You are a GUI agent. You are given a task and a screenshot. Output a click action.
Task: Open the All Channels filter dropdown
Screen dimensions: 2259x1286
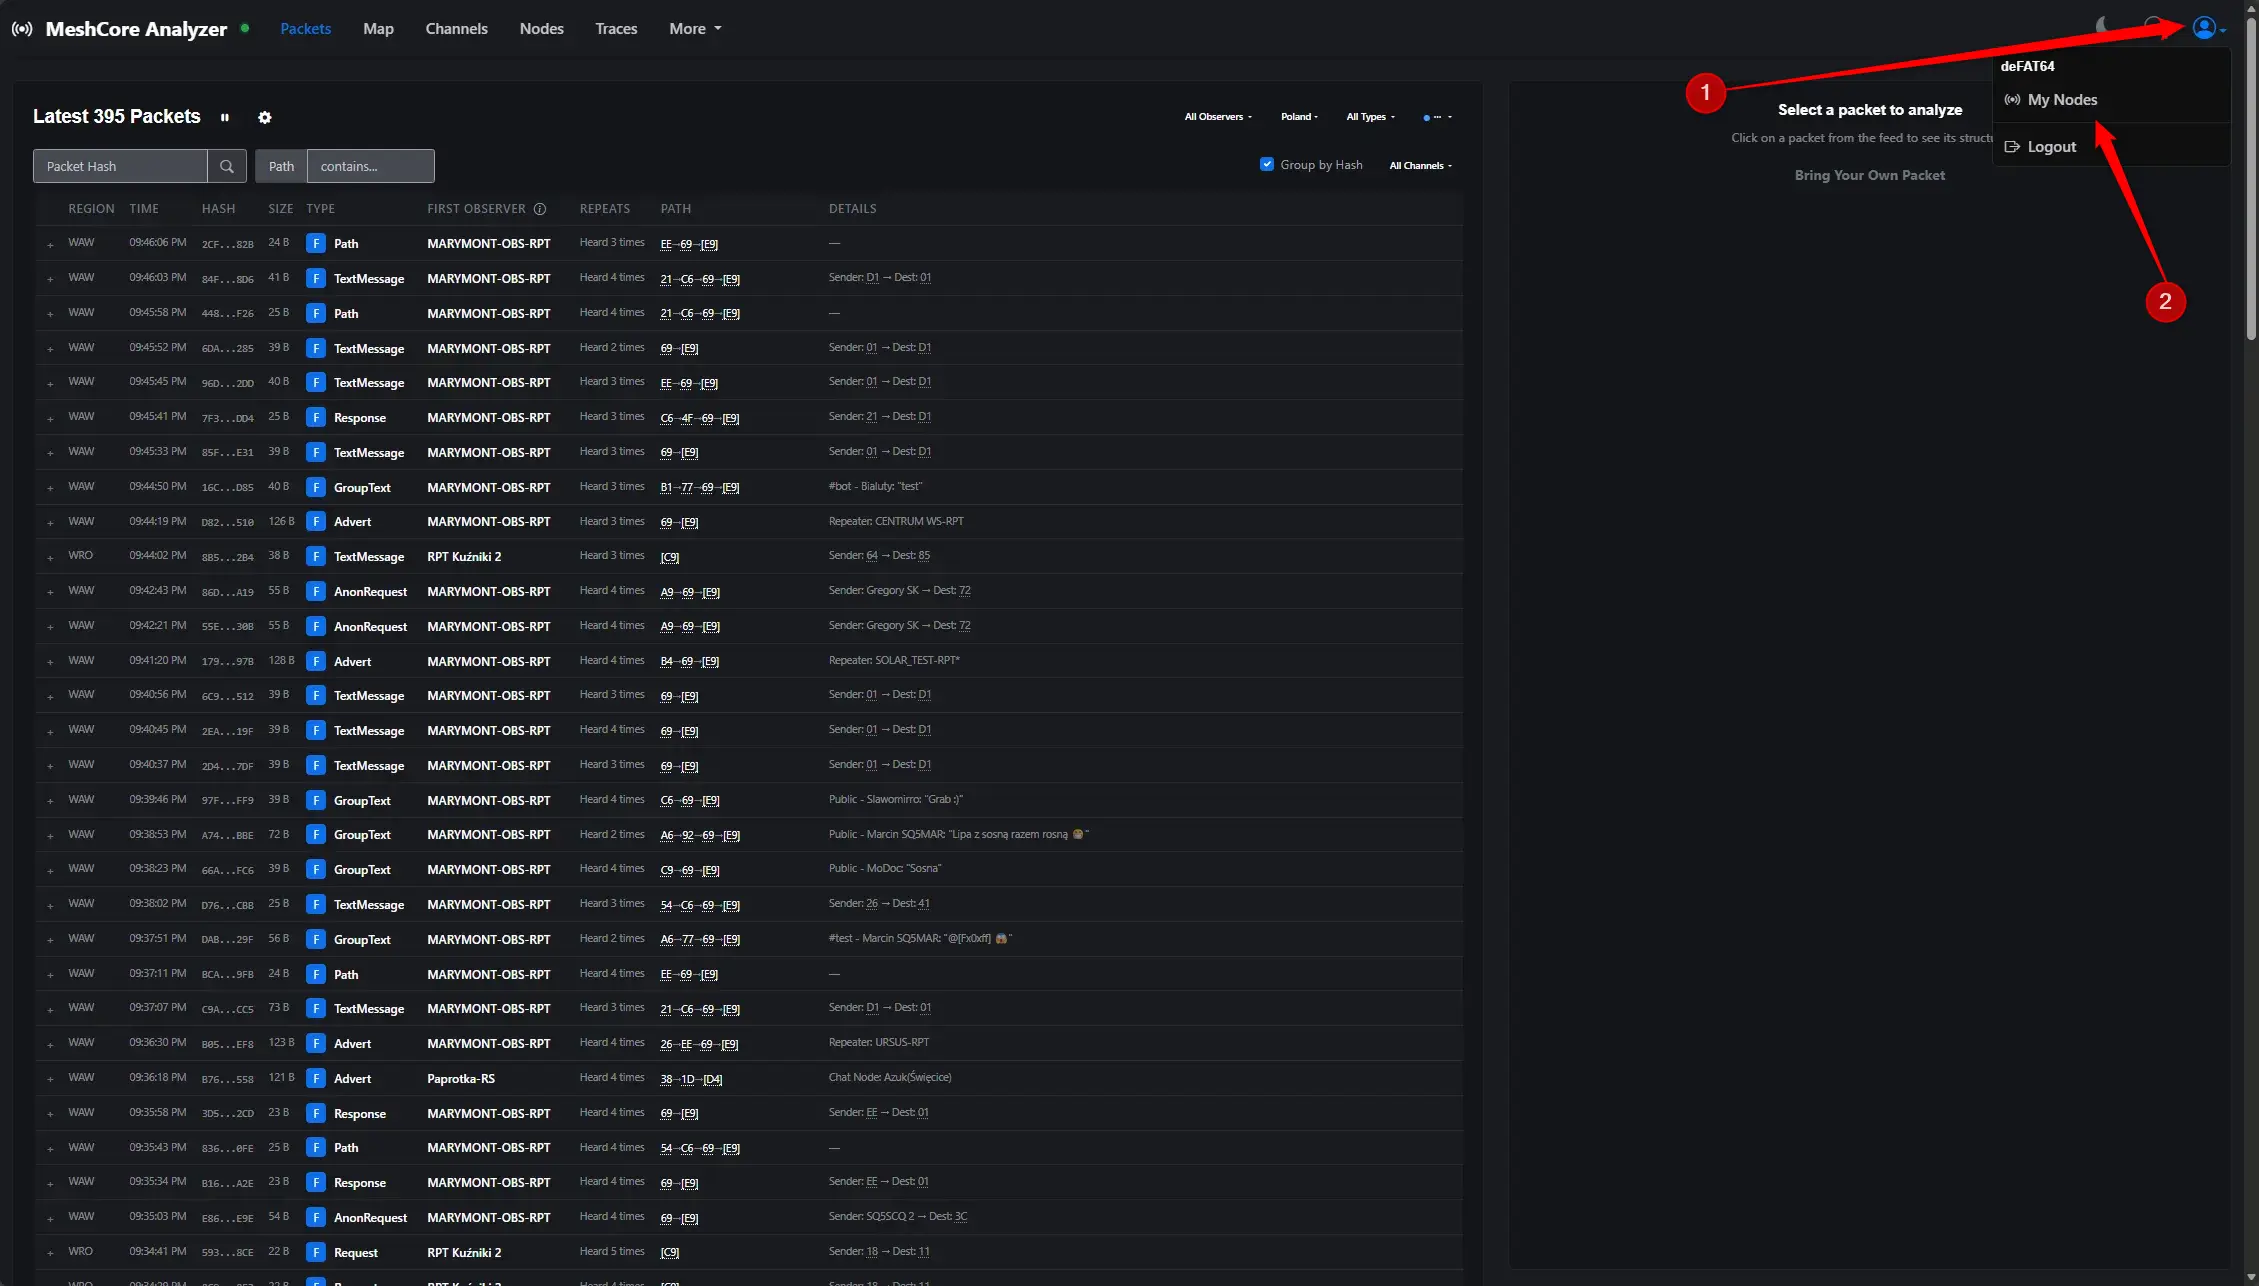pyautogui.click(x=1420, y=166)
